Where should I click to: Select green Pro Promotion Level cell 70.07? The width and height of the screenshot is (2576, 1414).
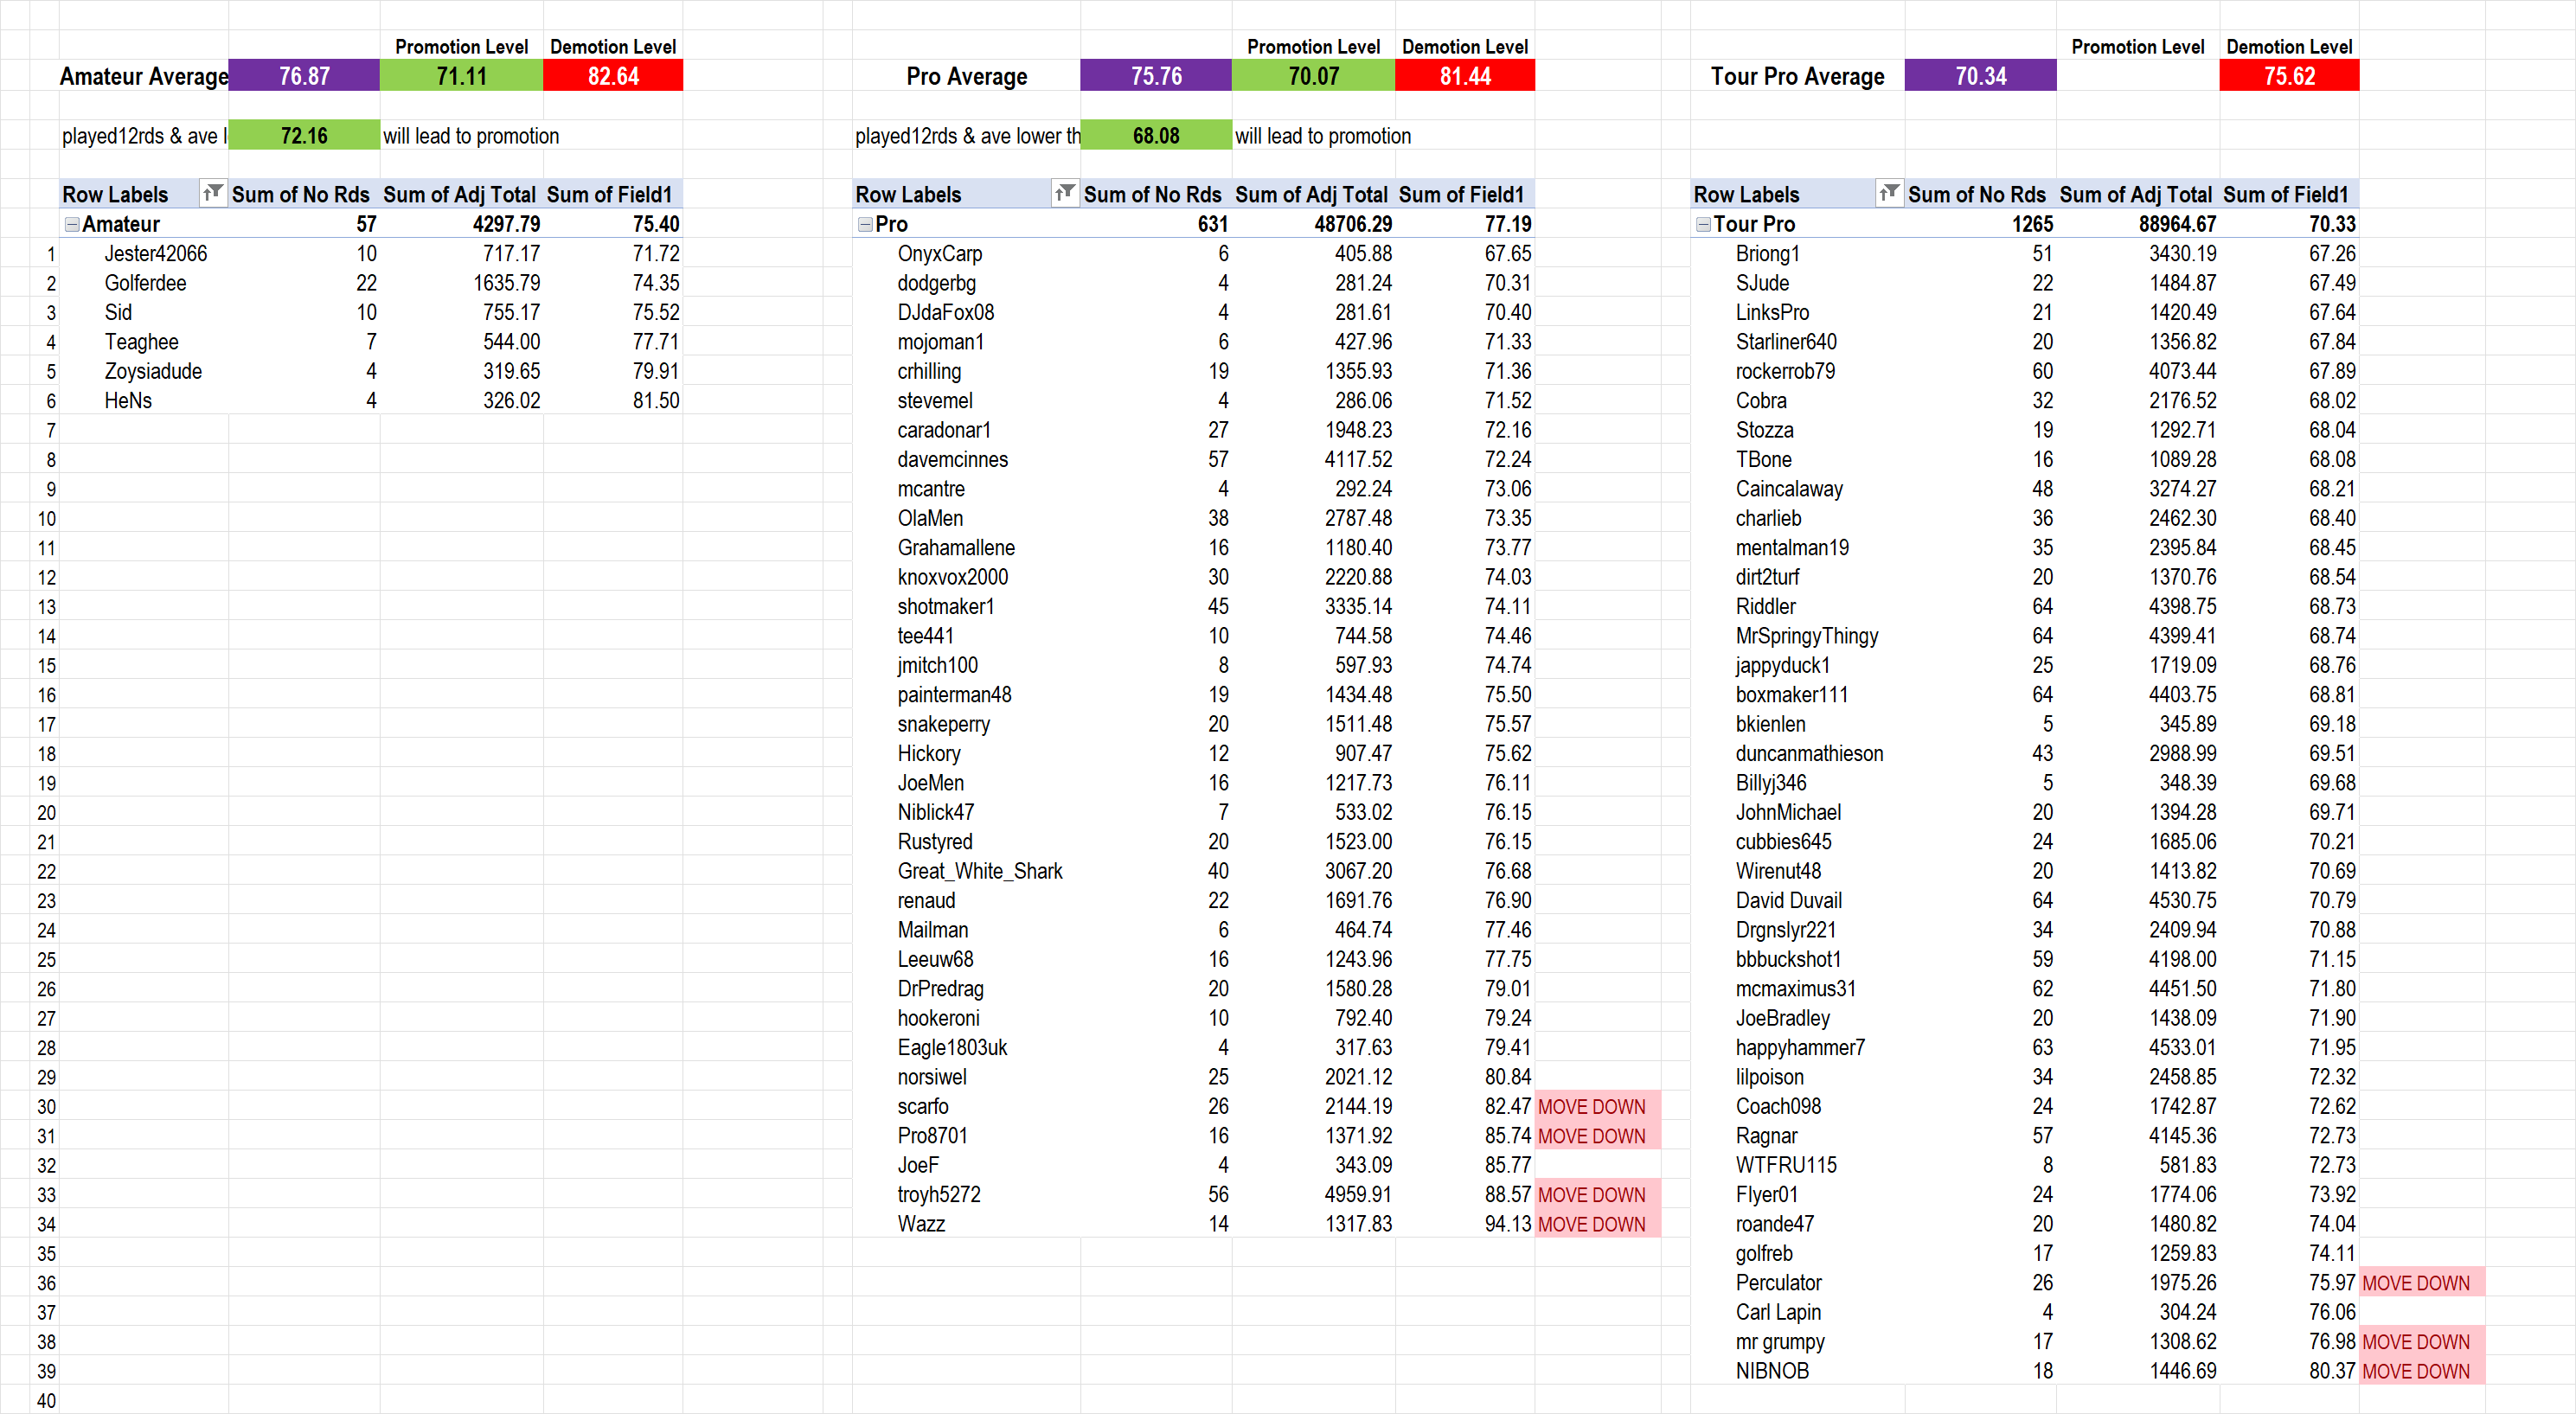[x=1312, y=76]
